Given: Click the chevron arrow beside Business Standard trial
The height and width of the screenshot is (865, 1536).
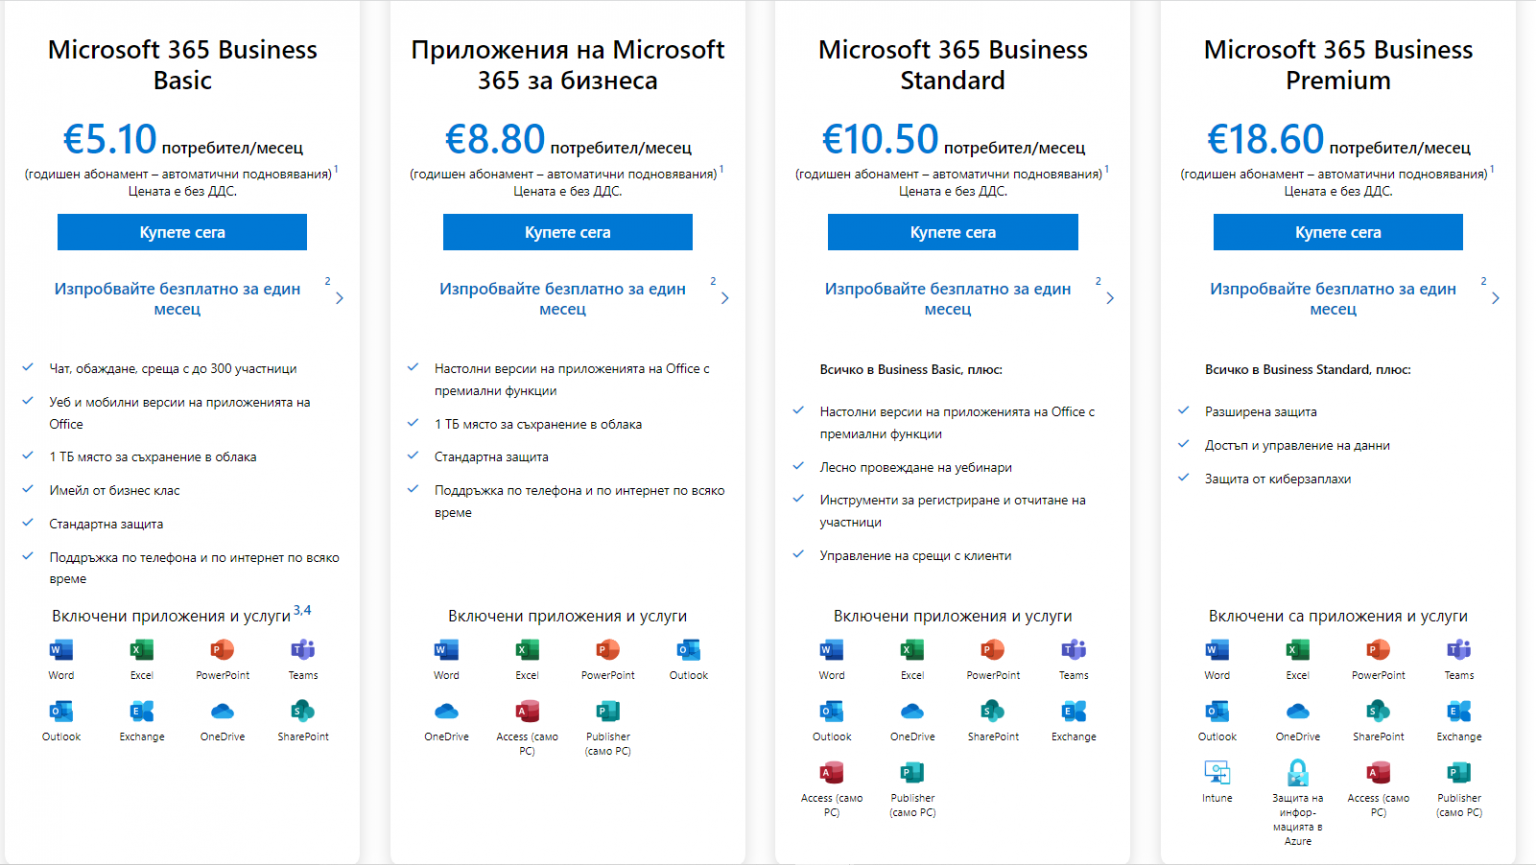Looking at the screenshot, I should (1110, 298).
